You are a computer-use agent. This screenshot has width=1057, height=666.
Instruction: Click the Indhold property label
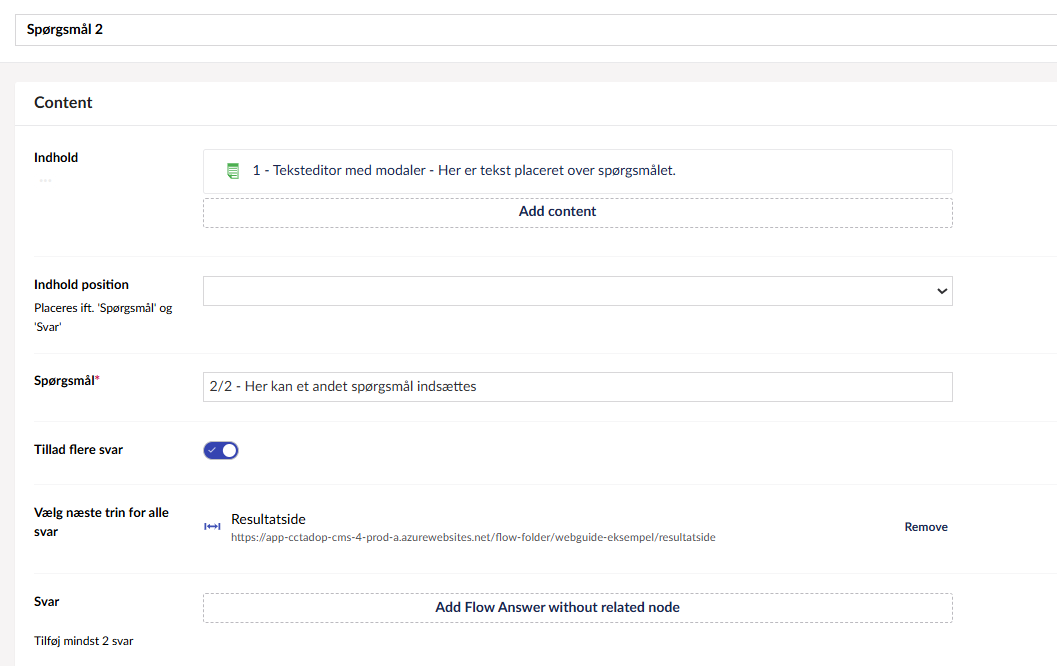[56, 158]
